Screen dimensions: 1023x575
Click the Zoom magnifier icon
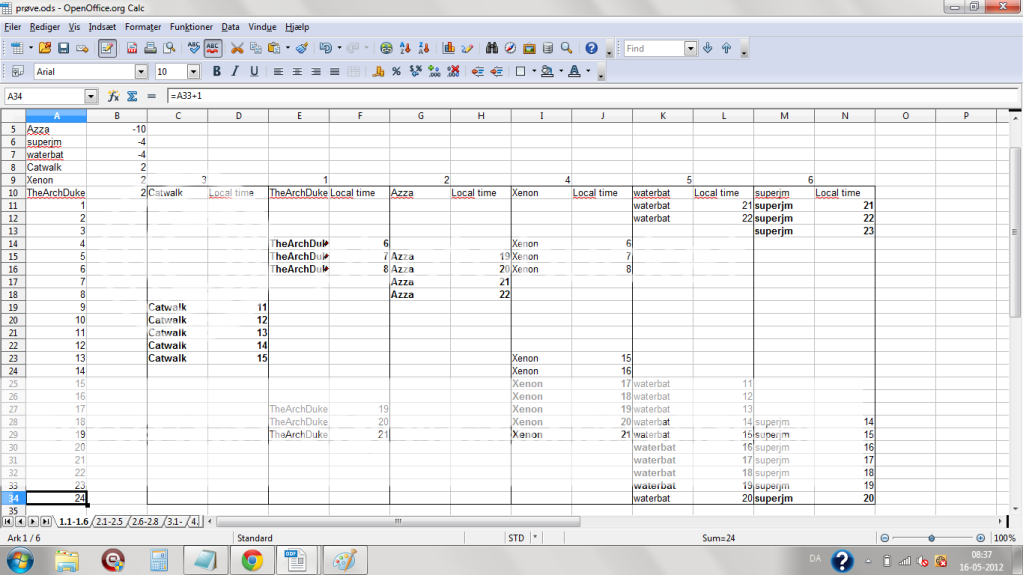tap(566, 48)
